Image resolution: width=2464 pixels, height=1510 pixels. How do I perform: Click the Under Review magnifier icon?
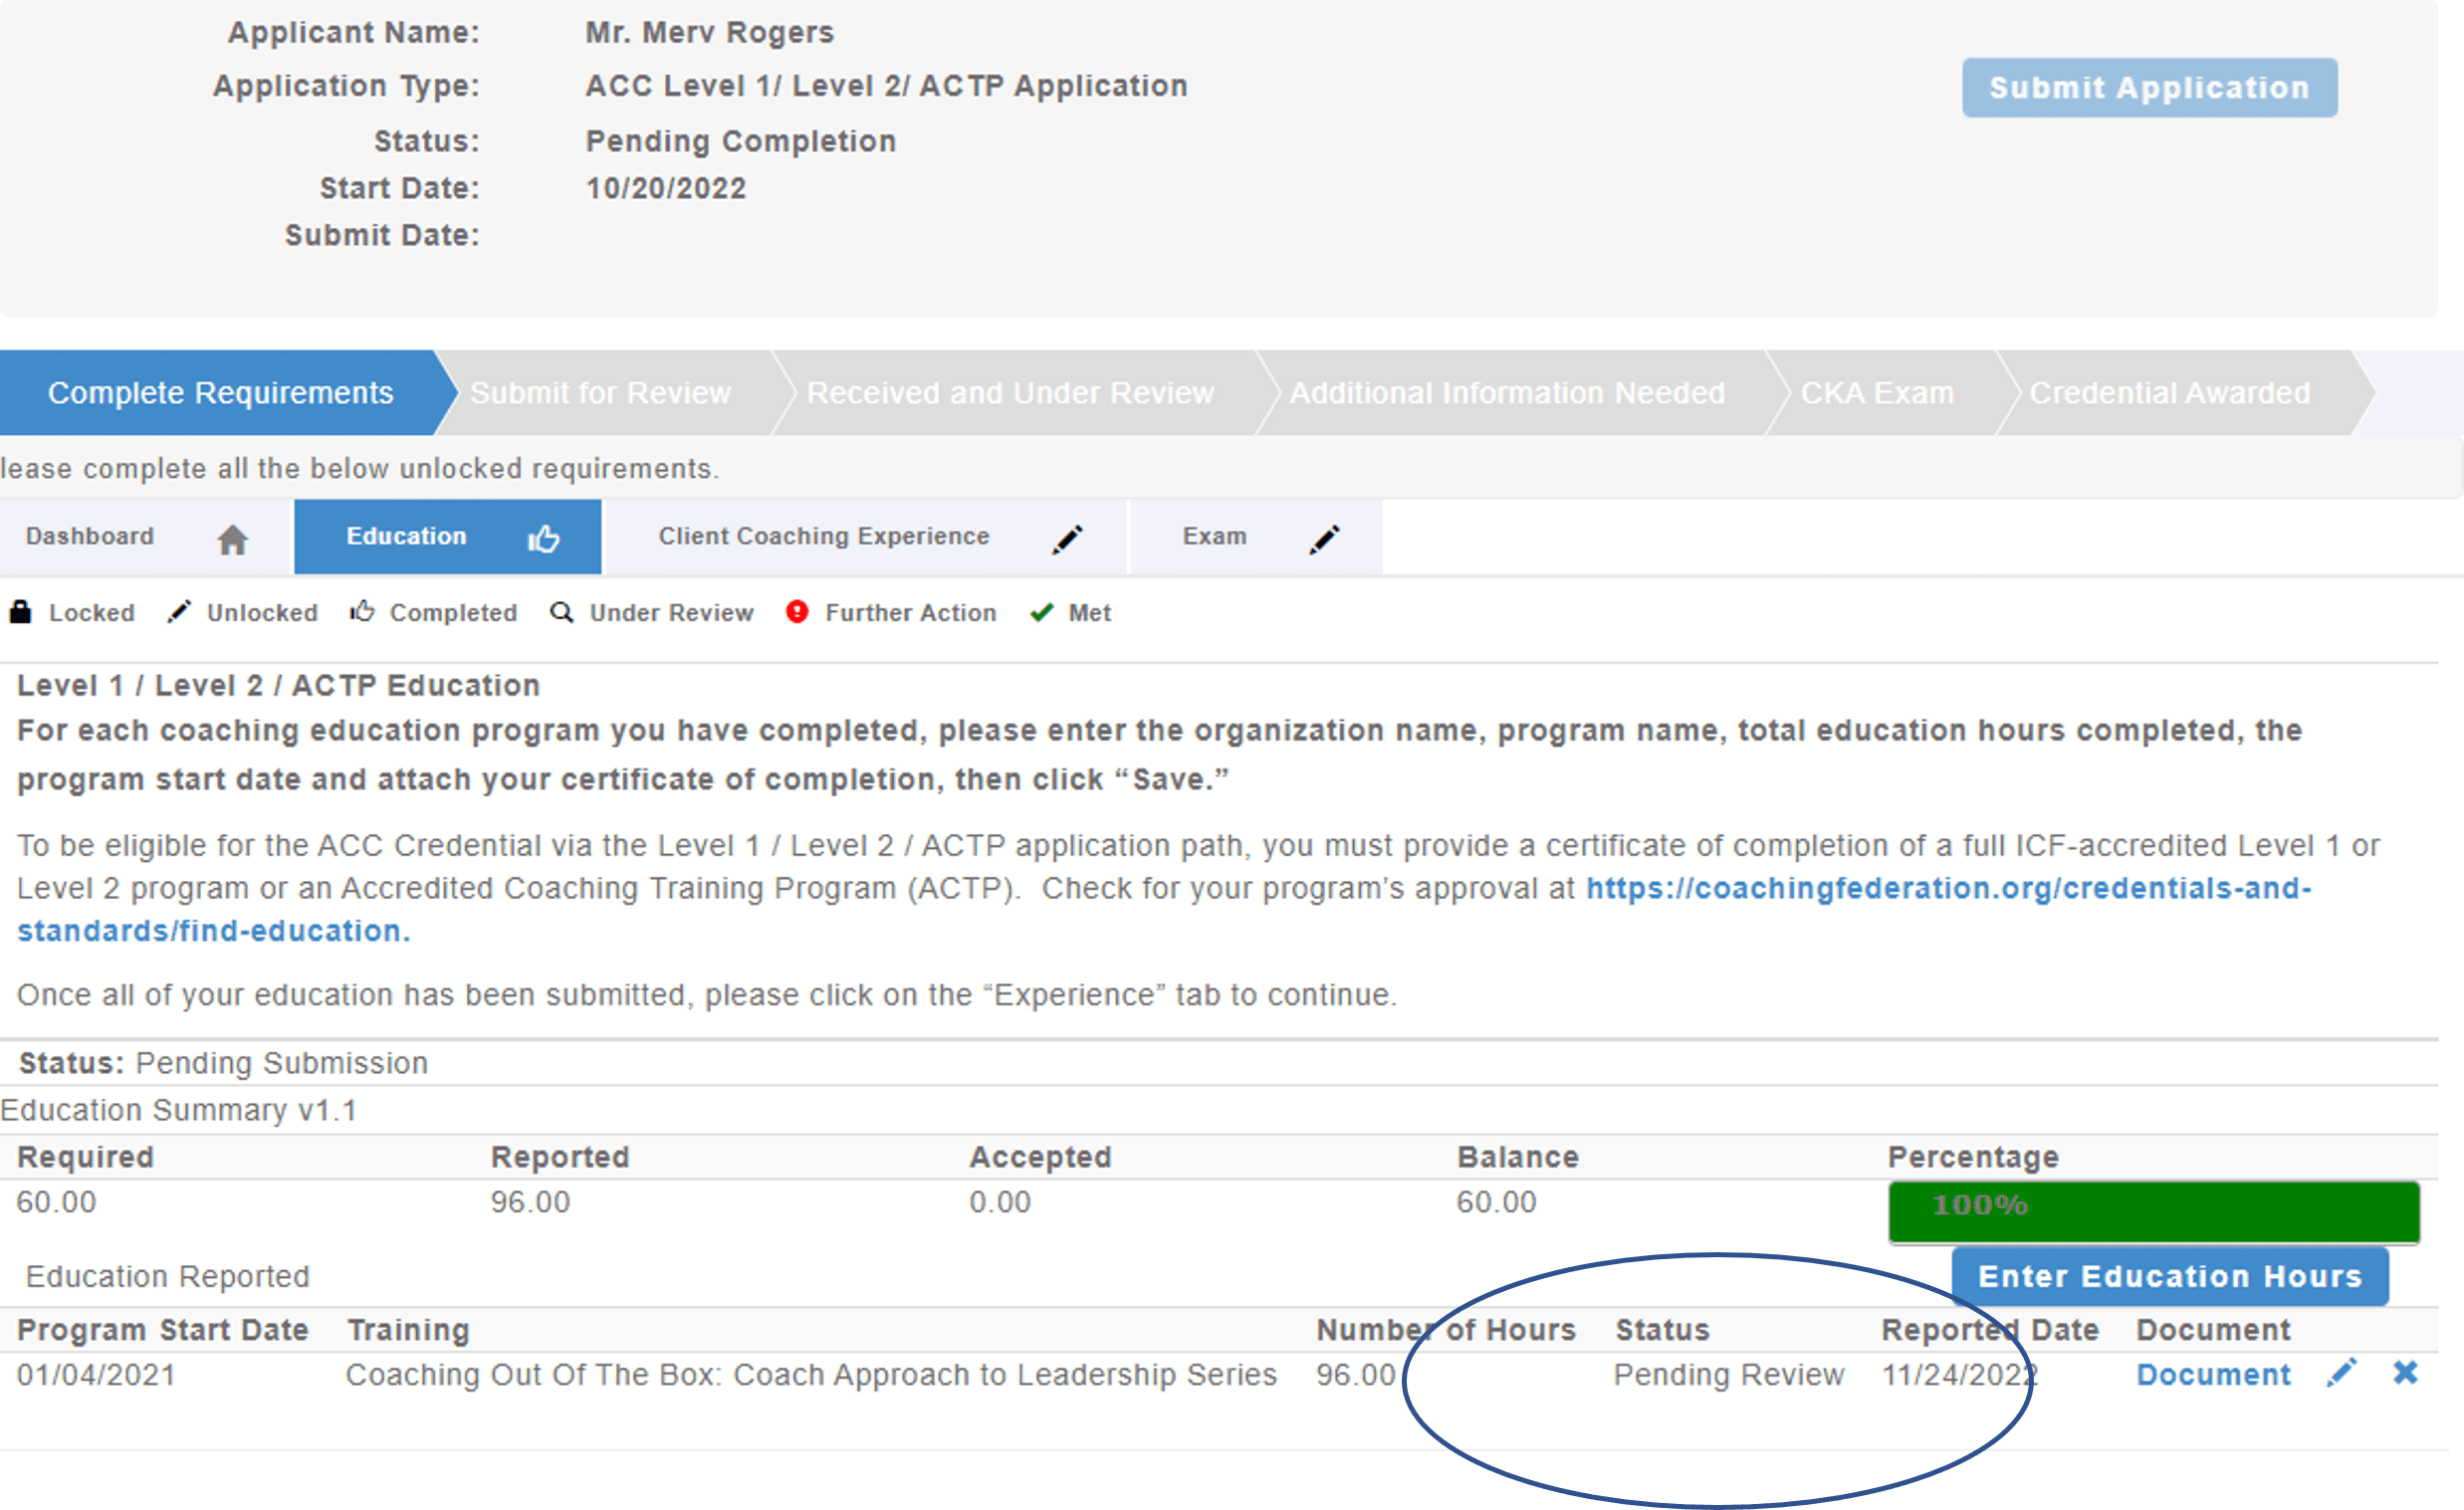coord(562,612)
